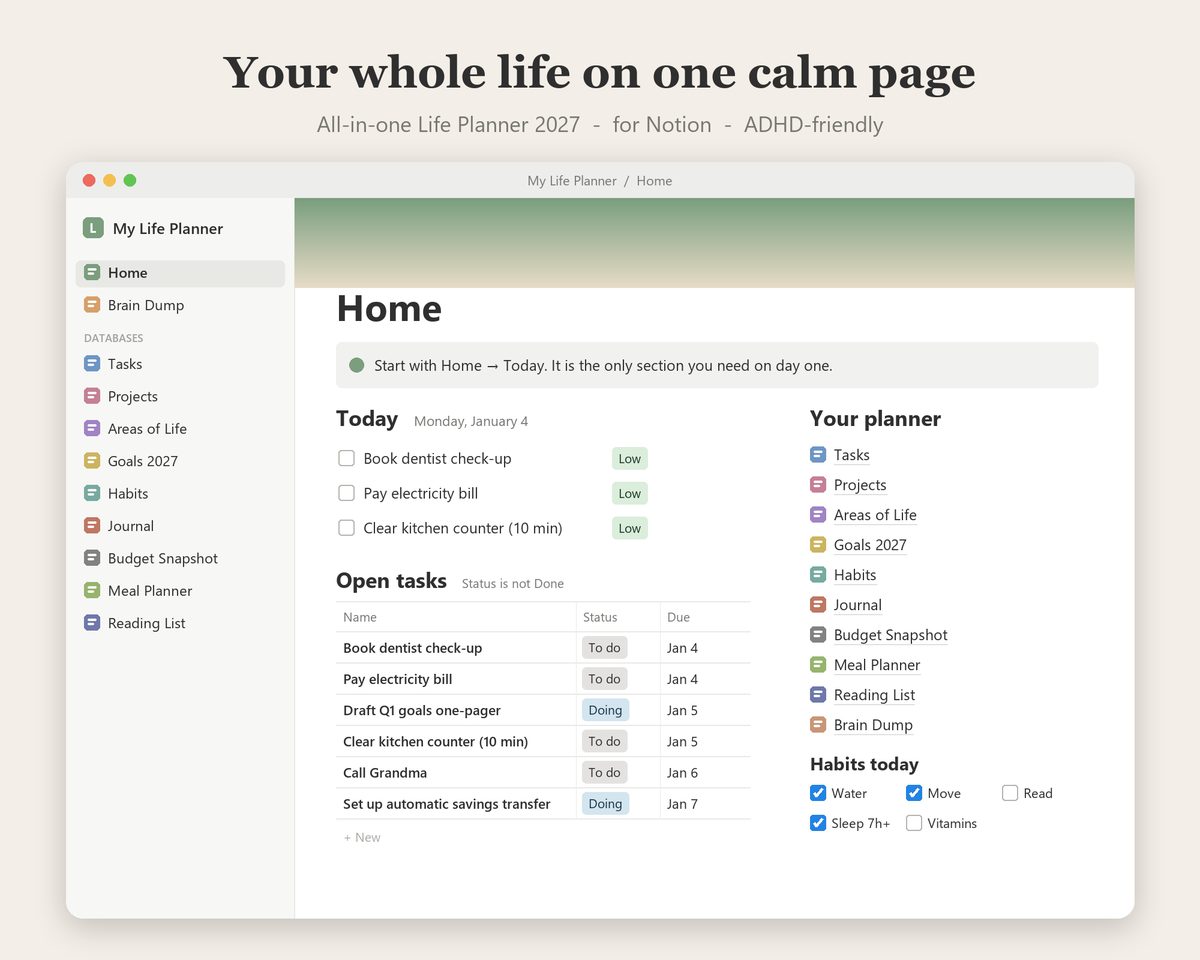The height and width of the screenshot is (960, 1200).
Task: Click the Journal icon in sidebar
Action: coord(92,525)
